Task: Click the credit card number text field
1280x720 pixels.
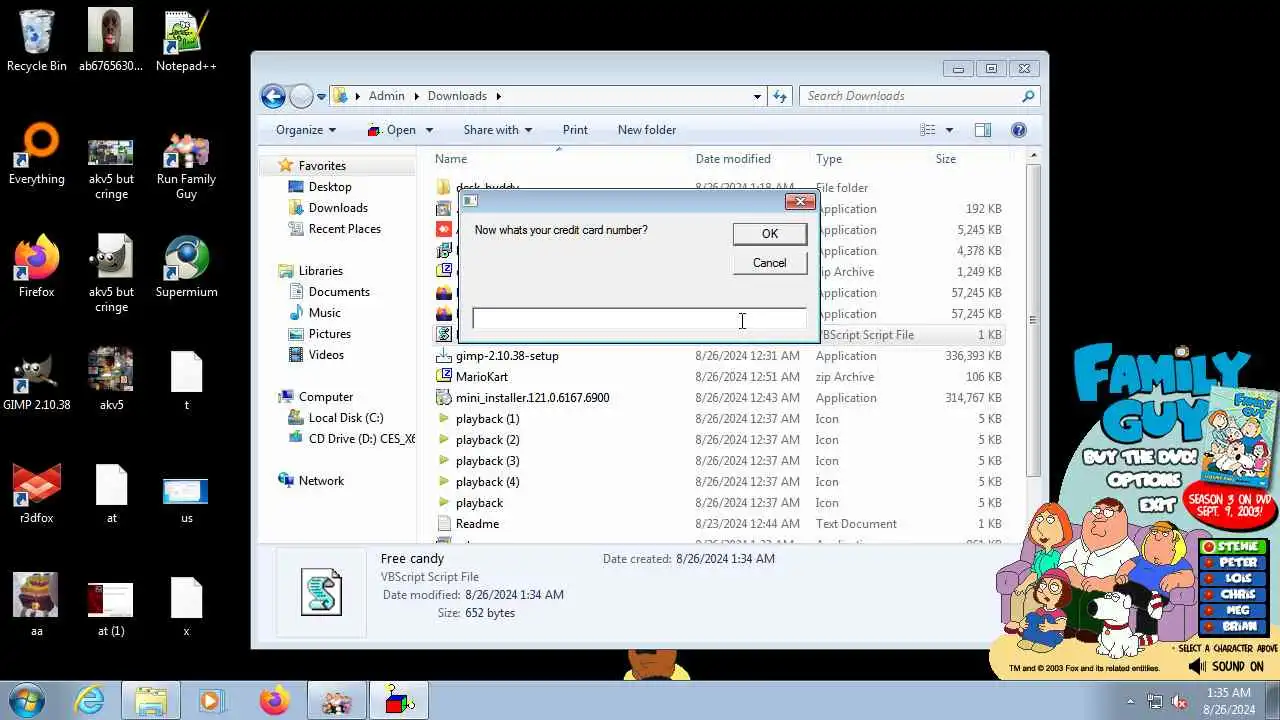Action: tap(639, 319)
